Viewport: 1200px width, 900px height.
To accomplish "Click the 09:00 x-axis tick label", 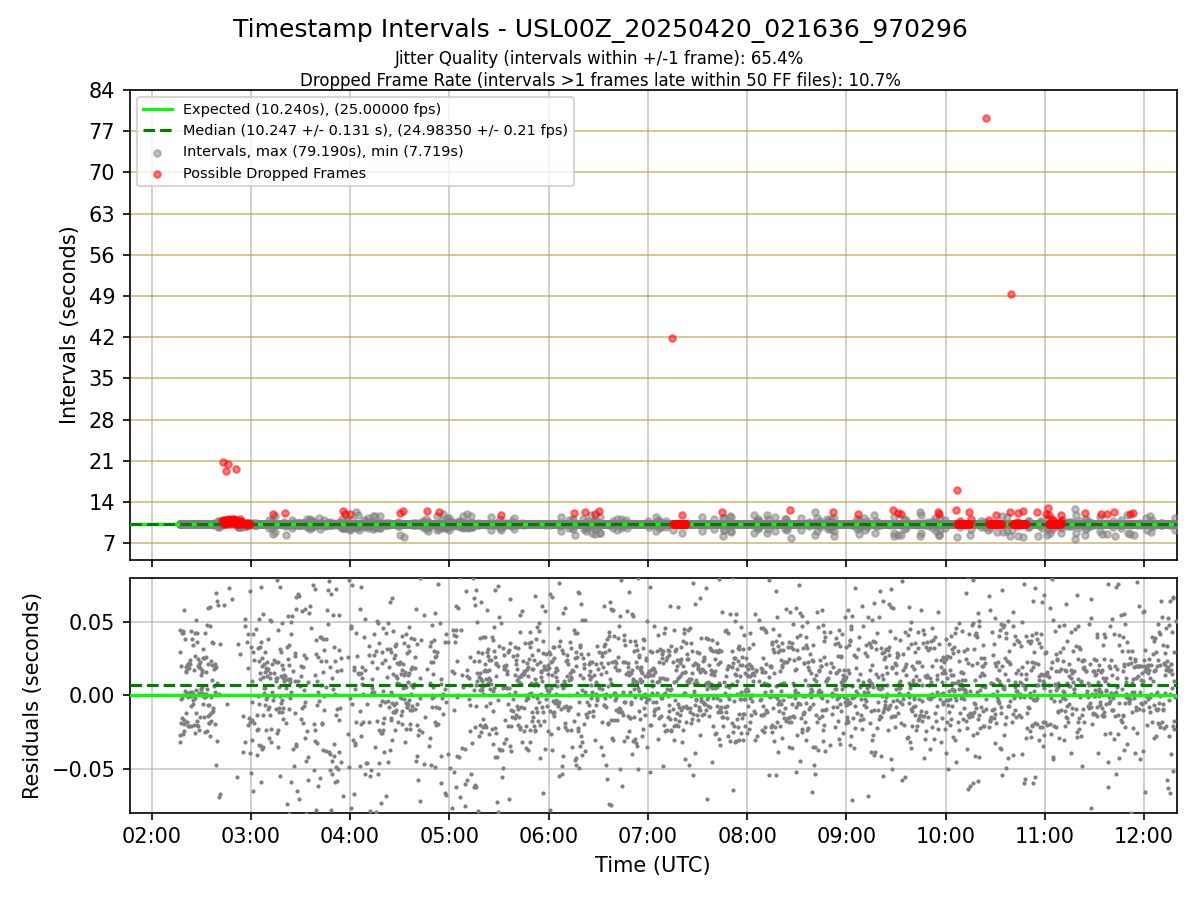I will click(x=846, y=833).
